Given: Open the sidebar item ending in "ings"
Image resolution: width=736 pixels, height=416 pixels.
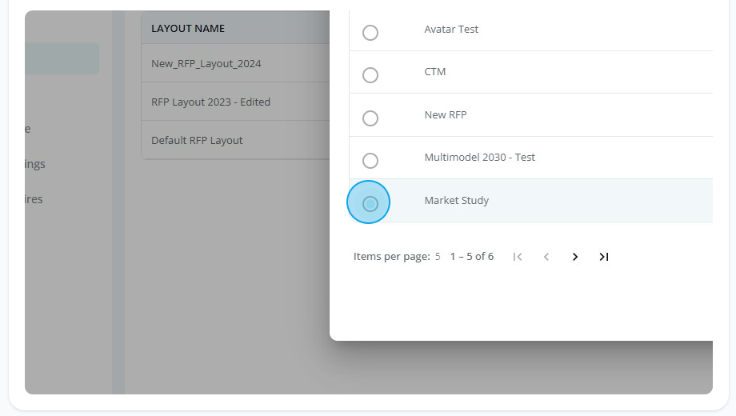Looking at the screenshot, I should [x=35, y=164].
